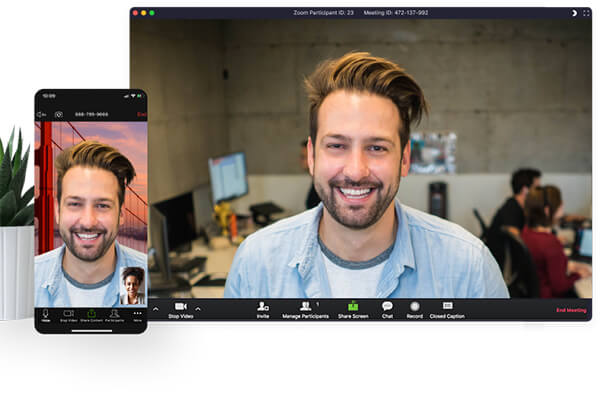Minimize the desktop window with the yellow button
The width and height of the screenshot is (600, 400).
tap(143, 13)
